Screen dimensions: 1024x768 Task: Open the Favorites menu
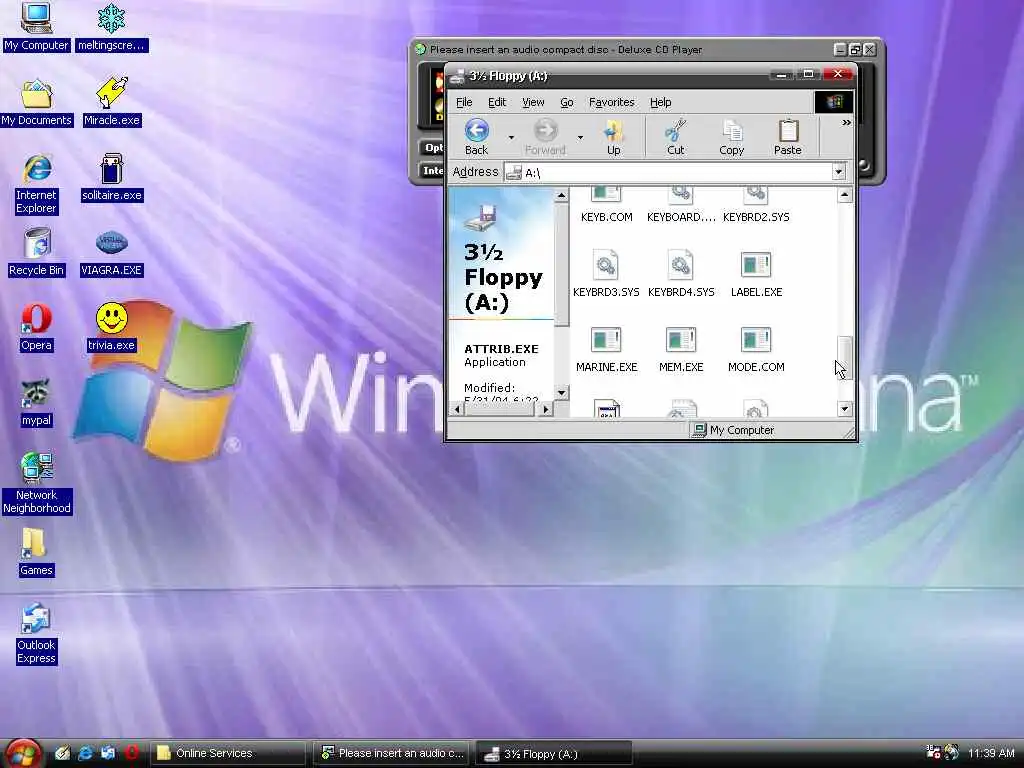(611, 103)
